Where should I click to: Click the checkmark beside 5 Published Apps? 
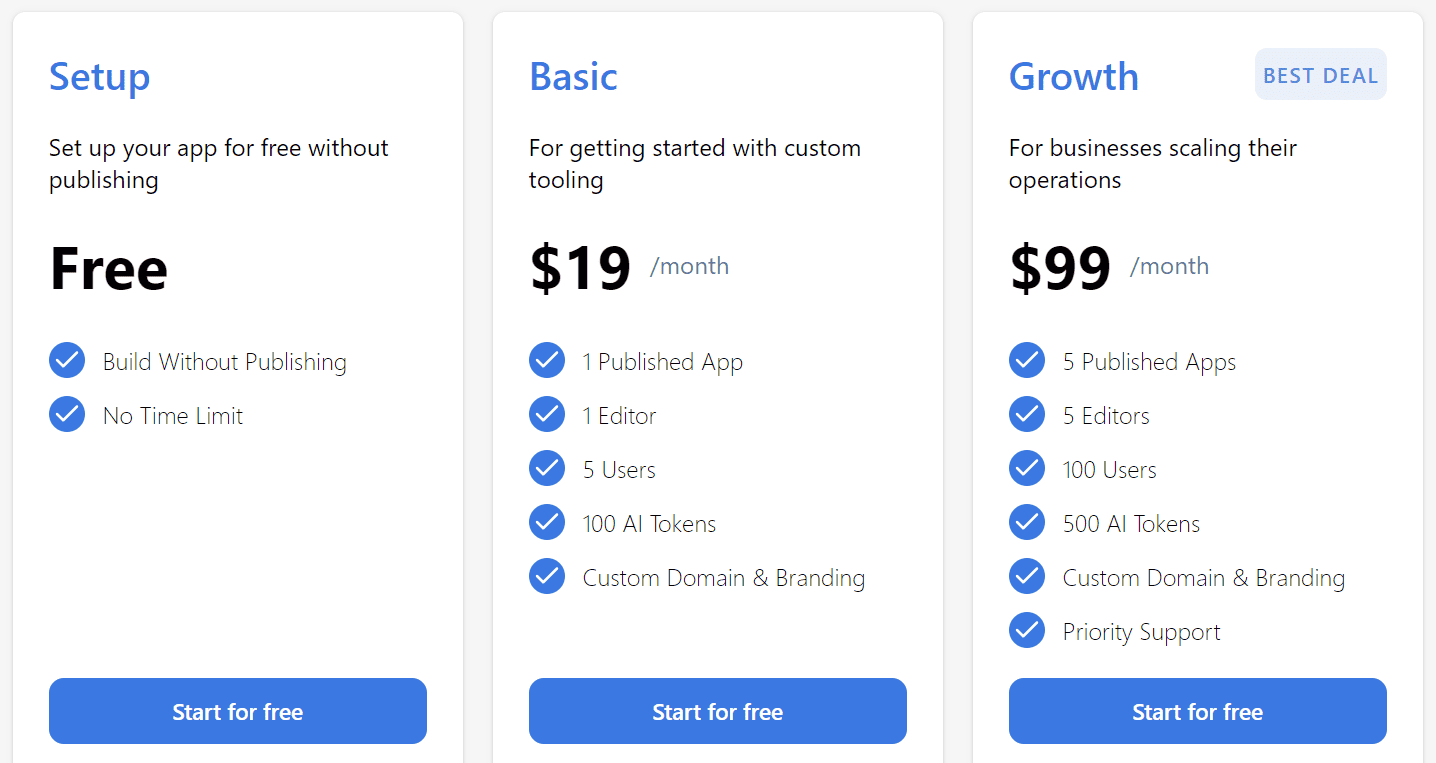click(x=1027, y=360)
